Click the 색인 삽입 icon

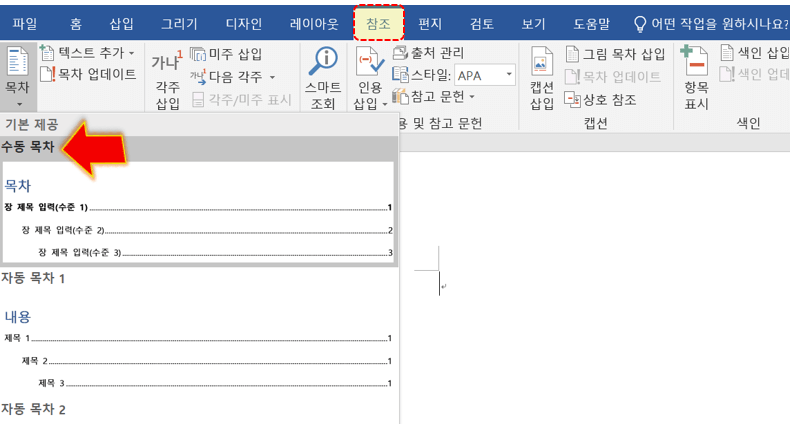coord(727,52)
